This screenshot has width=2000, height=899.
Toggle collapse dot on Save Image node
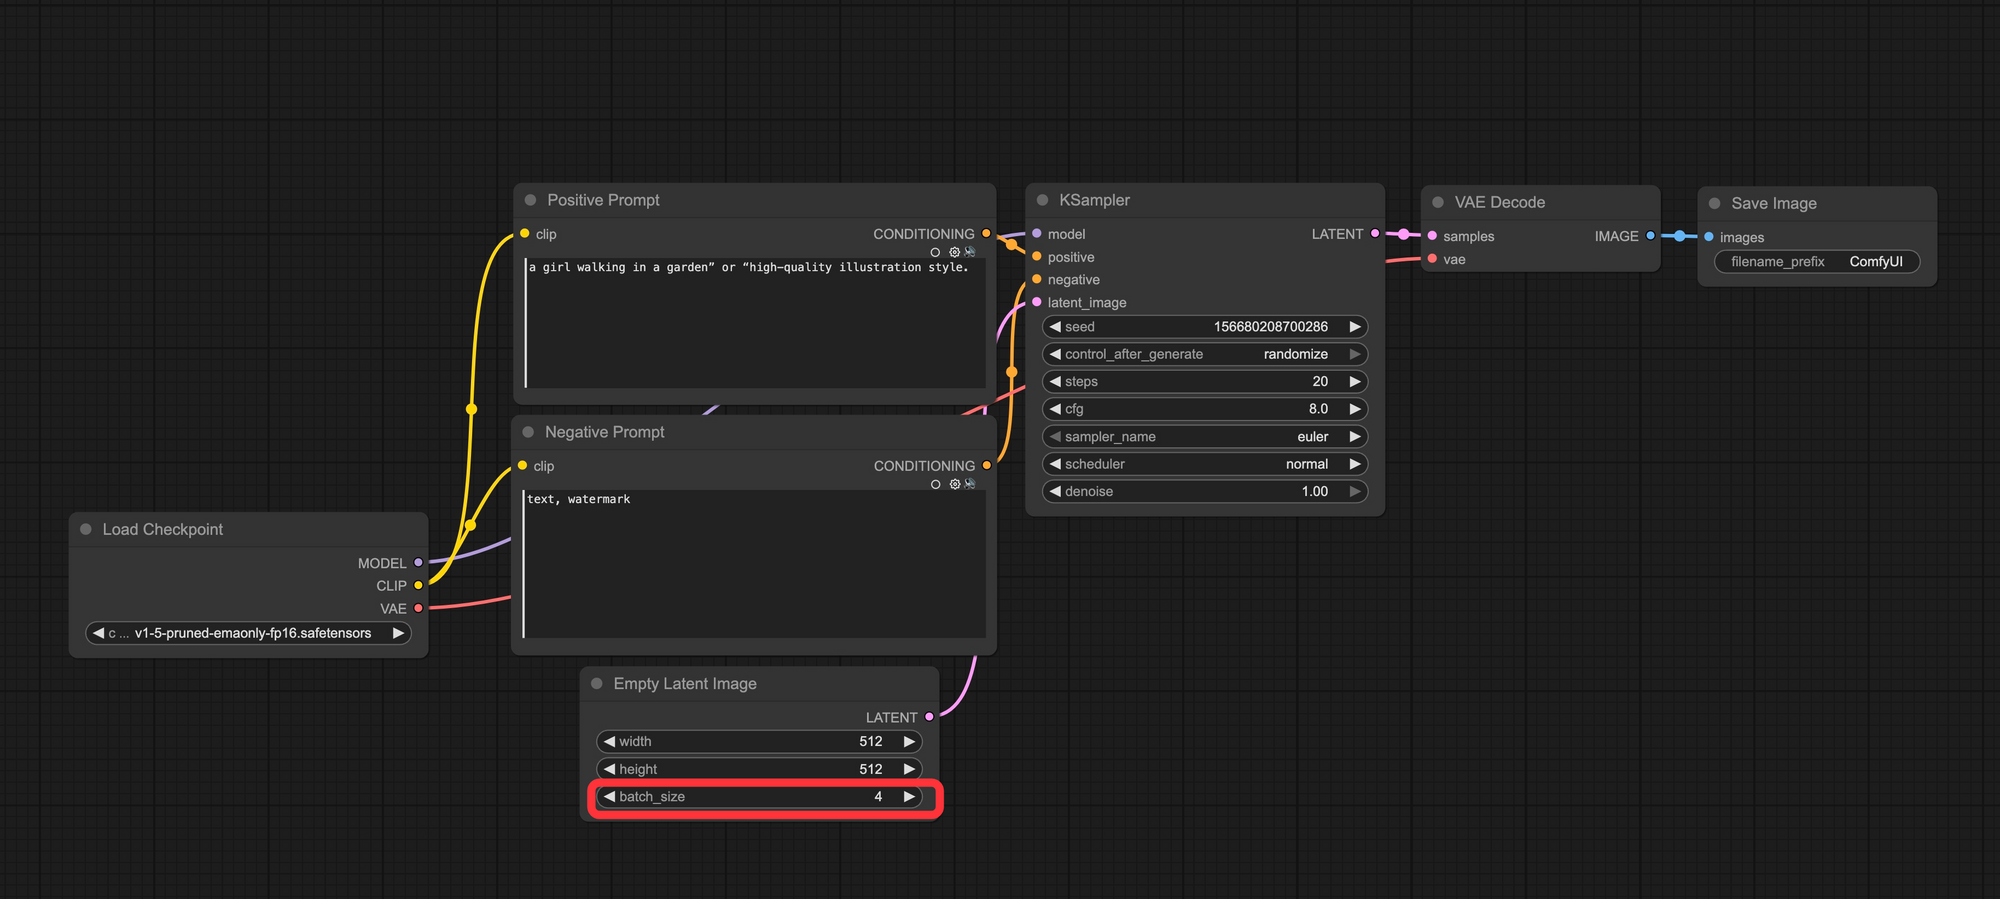[1714, 203]
